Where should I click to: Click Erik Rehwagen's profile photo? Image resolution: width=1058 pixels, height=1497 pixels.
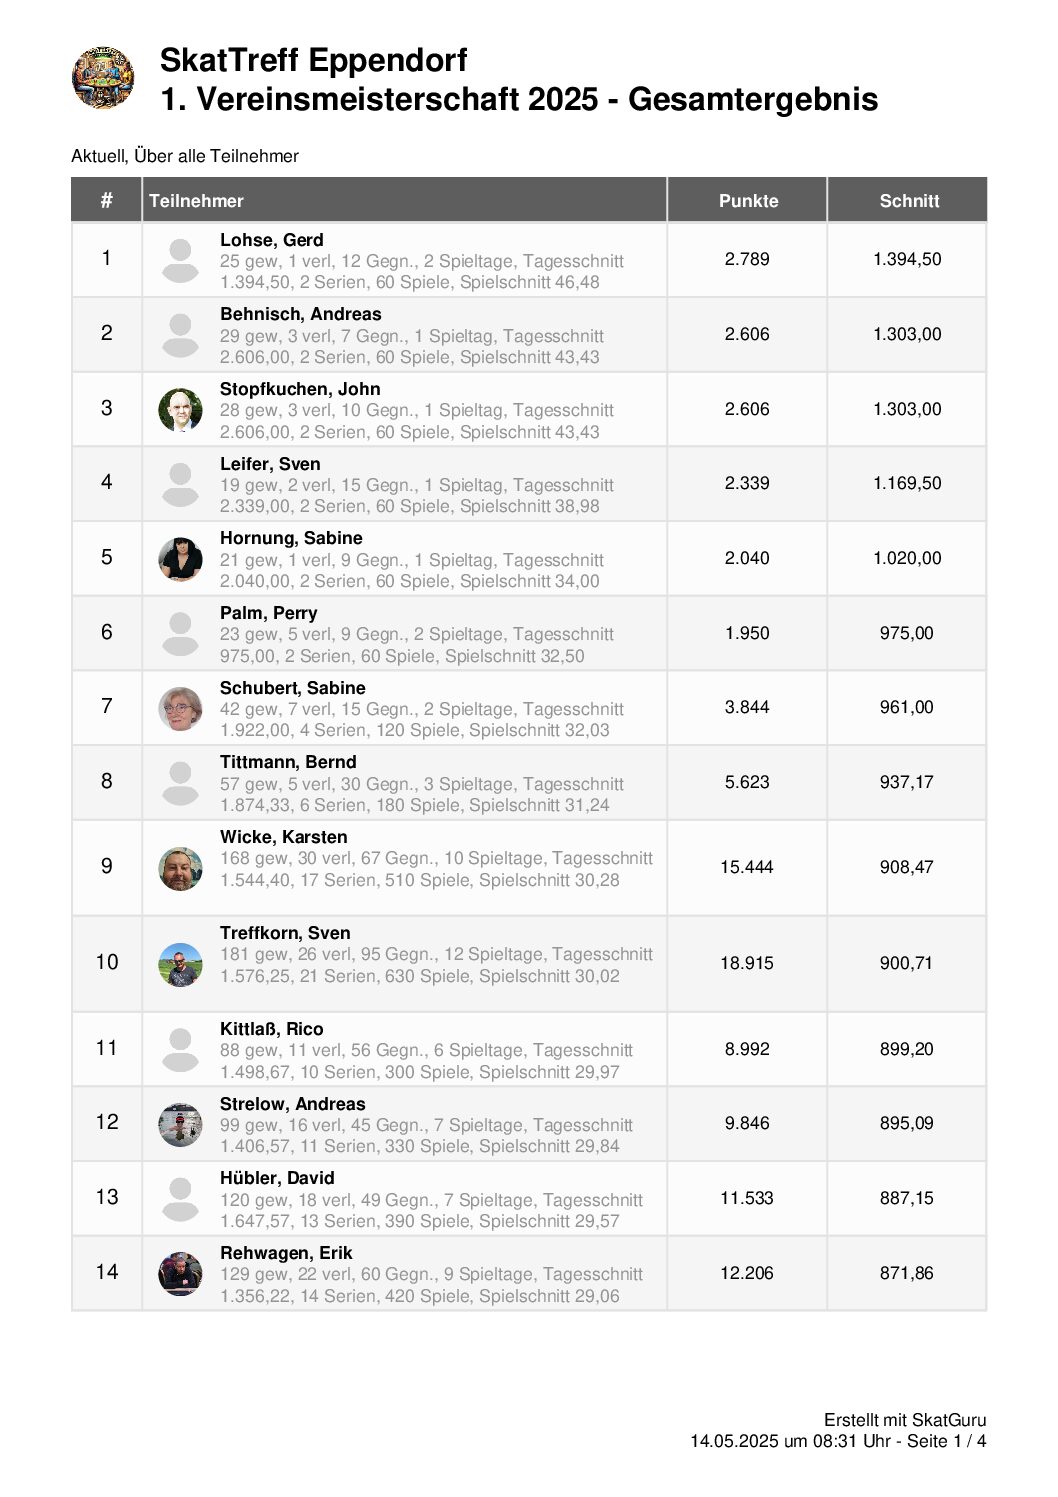[x=180, y=1273]
